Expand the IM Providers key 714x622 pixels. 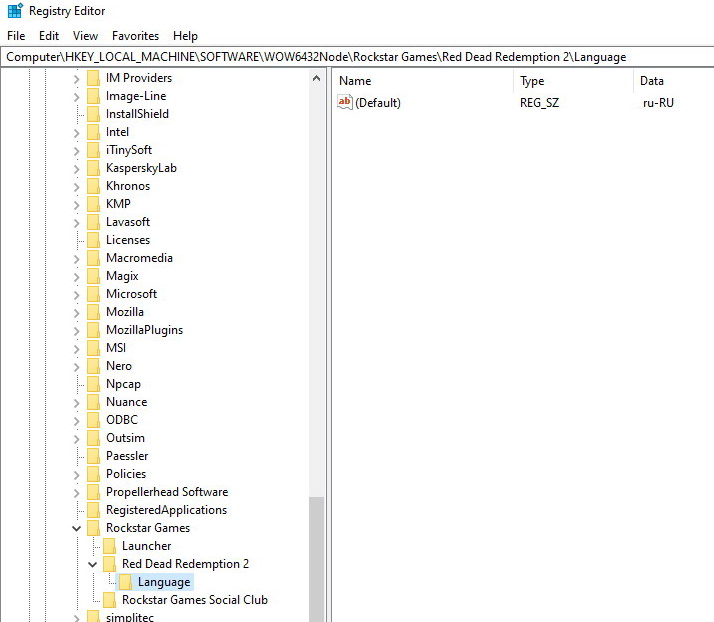(x=76, y=79)
